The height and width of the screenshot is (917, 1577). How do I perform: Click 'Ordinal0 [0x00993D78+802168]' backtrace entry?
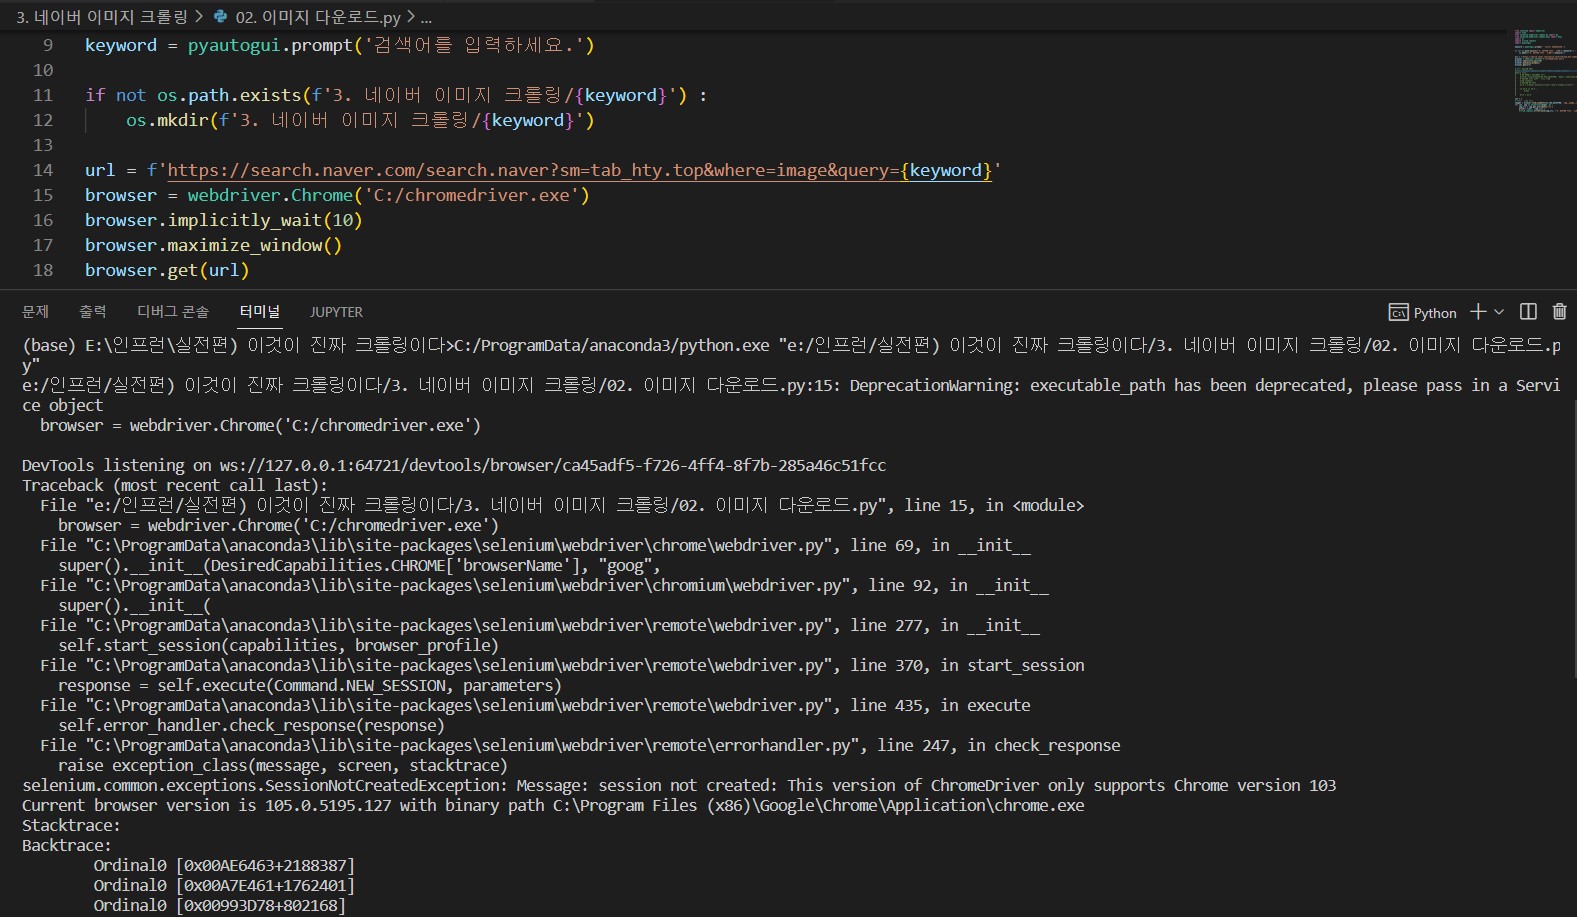(x=220, y=905)
